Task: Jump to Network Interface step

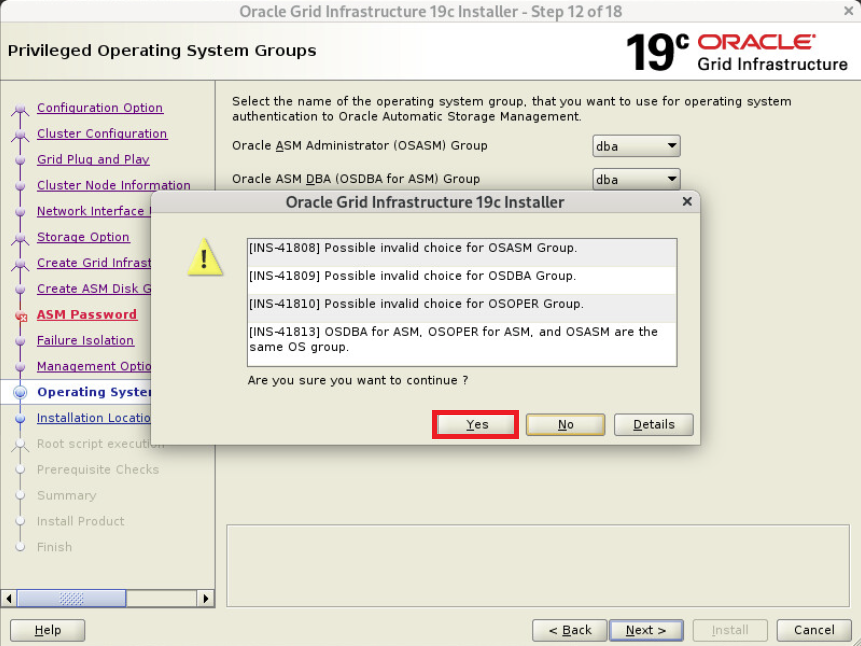Action: [93, 211]
